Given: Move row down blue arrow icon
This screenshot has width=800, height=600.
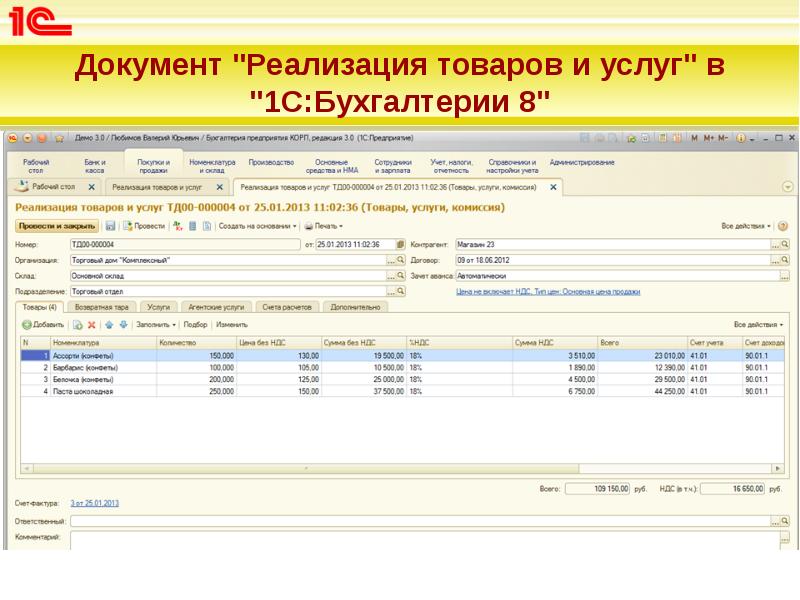Looking at the screenshot, I should 123,324.
